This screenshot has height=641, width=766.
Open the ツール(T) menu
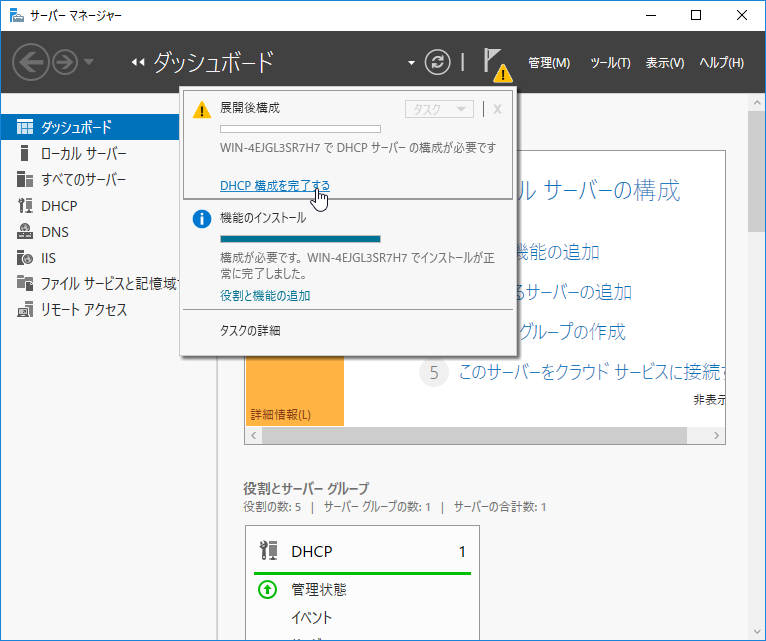pos(610,63)
